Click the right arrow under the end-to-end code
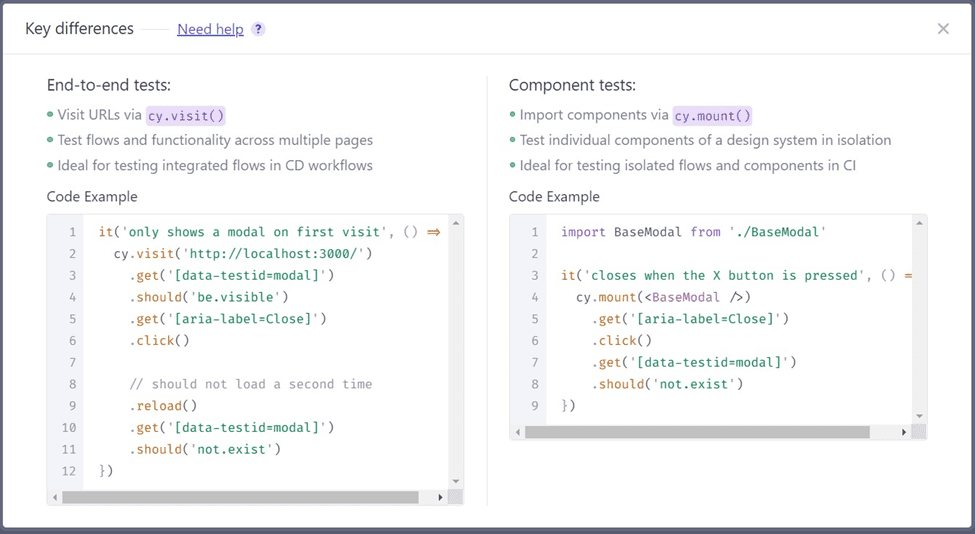This screenshot has height=534, width=975. coord(440,497)
